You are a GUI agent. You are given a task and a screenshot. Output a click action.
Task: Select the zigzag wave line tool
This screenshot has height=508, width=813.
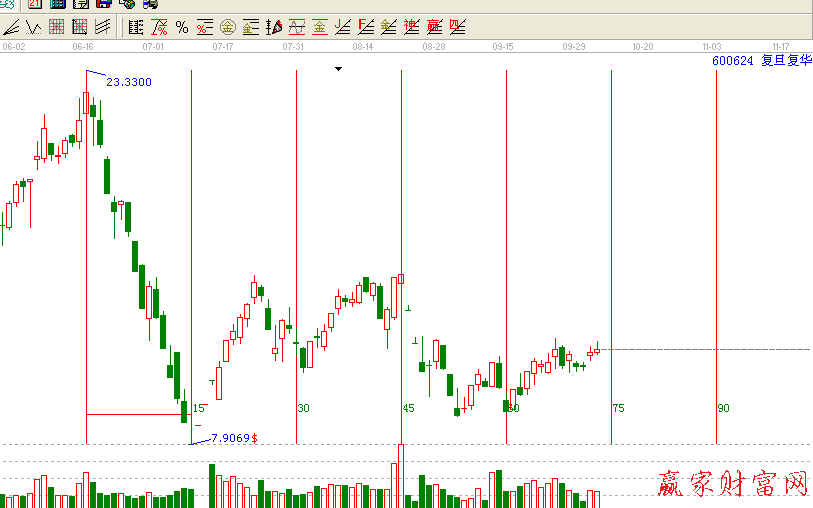pyautogui.click(x=33, y=27)
